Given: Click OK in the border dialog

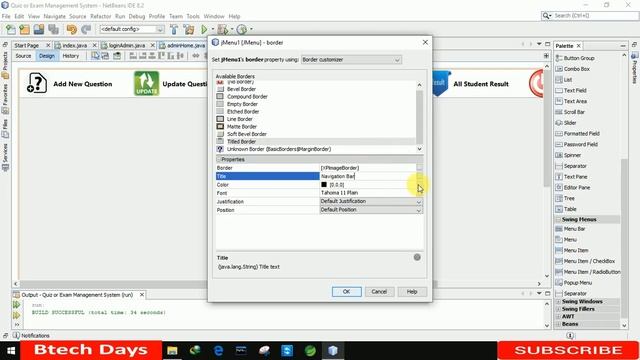Looking at the screenshot, I should point(347,292).
